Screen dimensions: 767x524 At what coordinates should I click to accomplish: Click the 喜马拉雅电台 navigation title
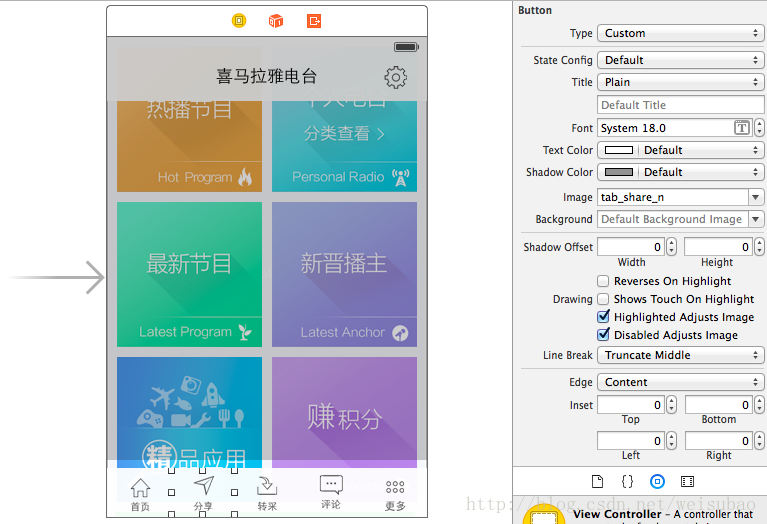[x=267, y=76]
